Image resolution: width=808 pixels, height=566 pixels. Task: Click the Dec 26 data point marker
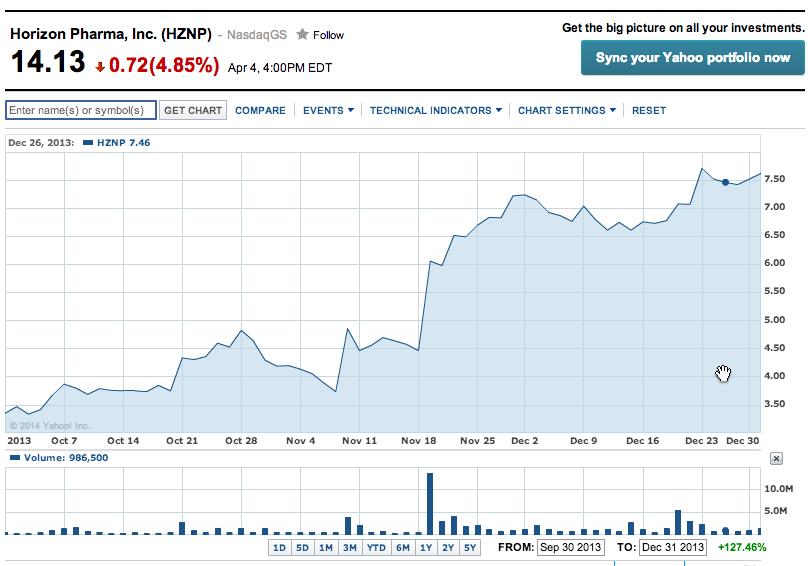(x=726, y=182)
